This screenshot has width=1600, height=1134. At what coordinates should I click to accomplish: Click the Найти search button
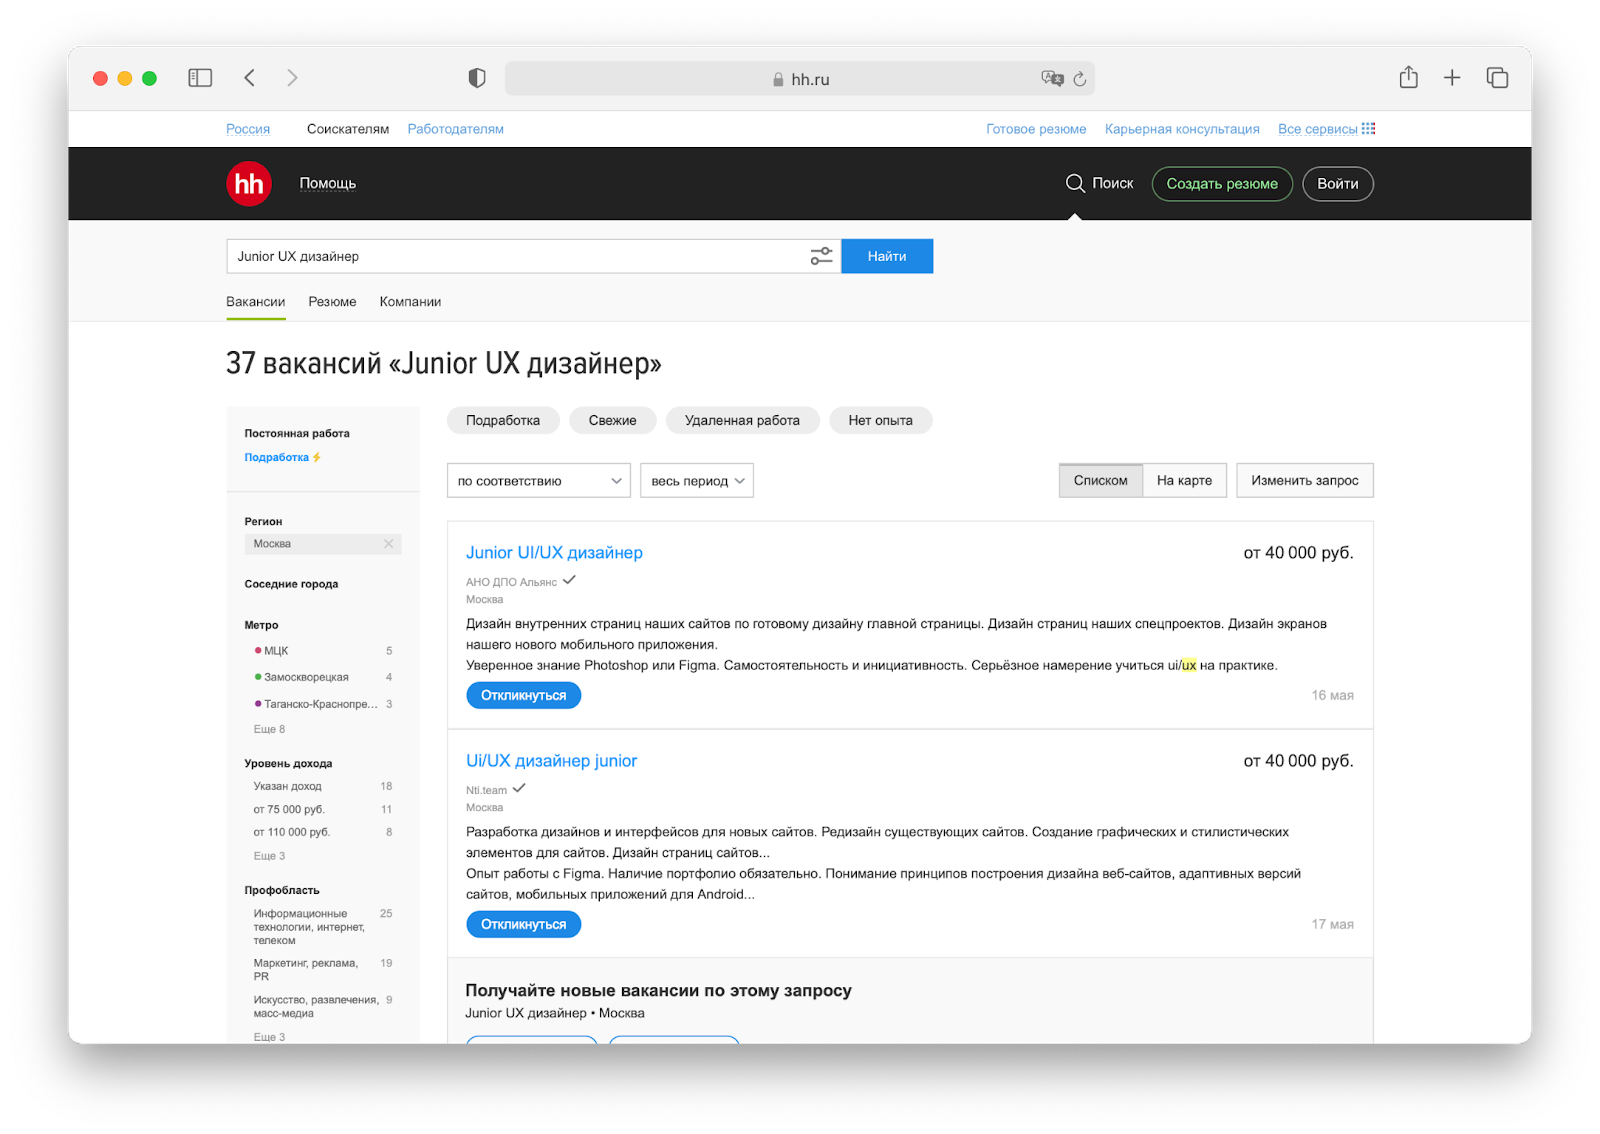pyautogui.click(x=887, y=256)
